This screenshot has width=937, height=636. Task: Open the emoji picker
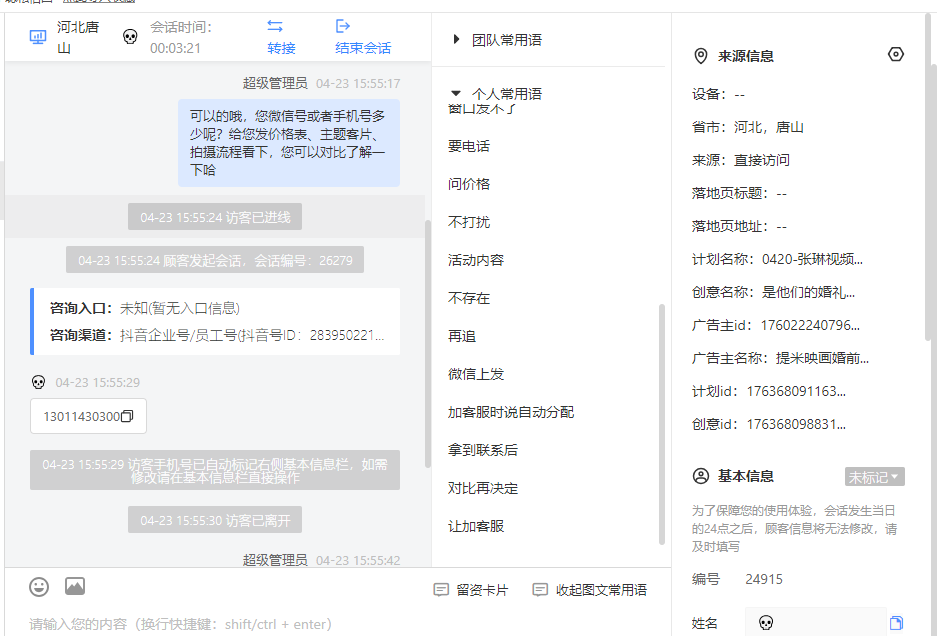tap(39, 586)
